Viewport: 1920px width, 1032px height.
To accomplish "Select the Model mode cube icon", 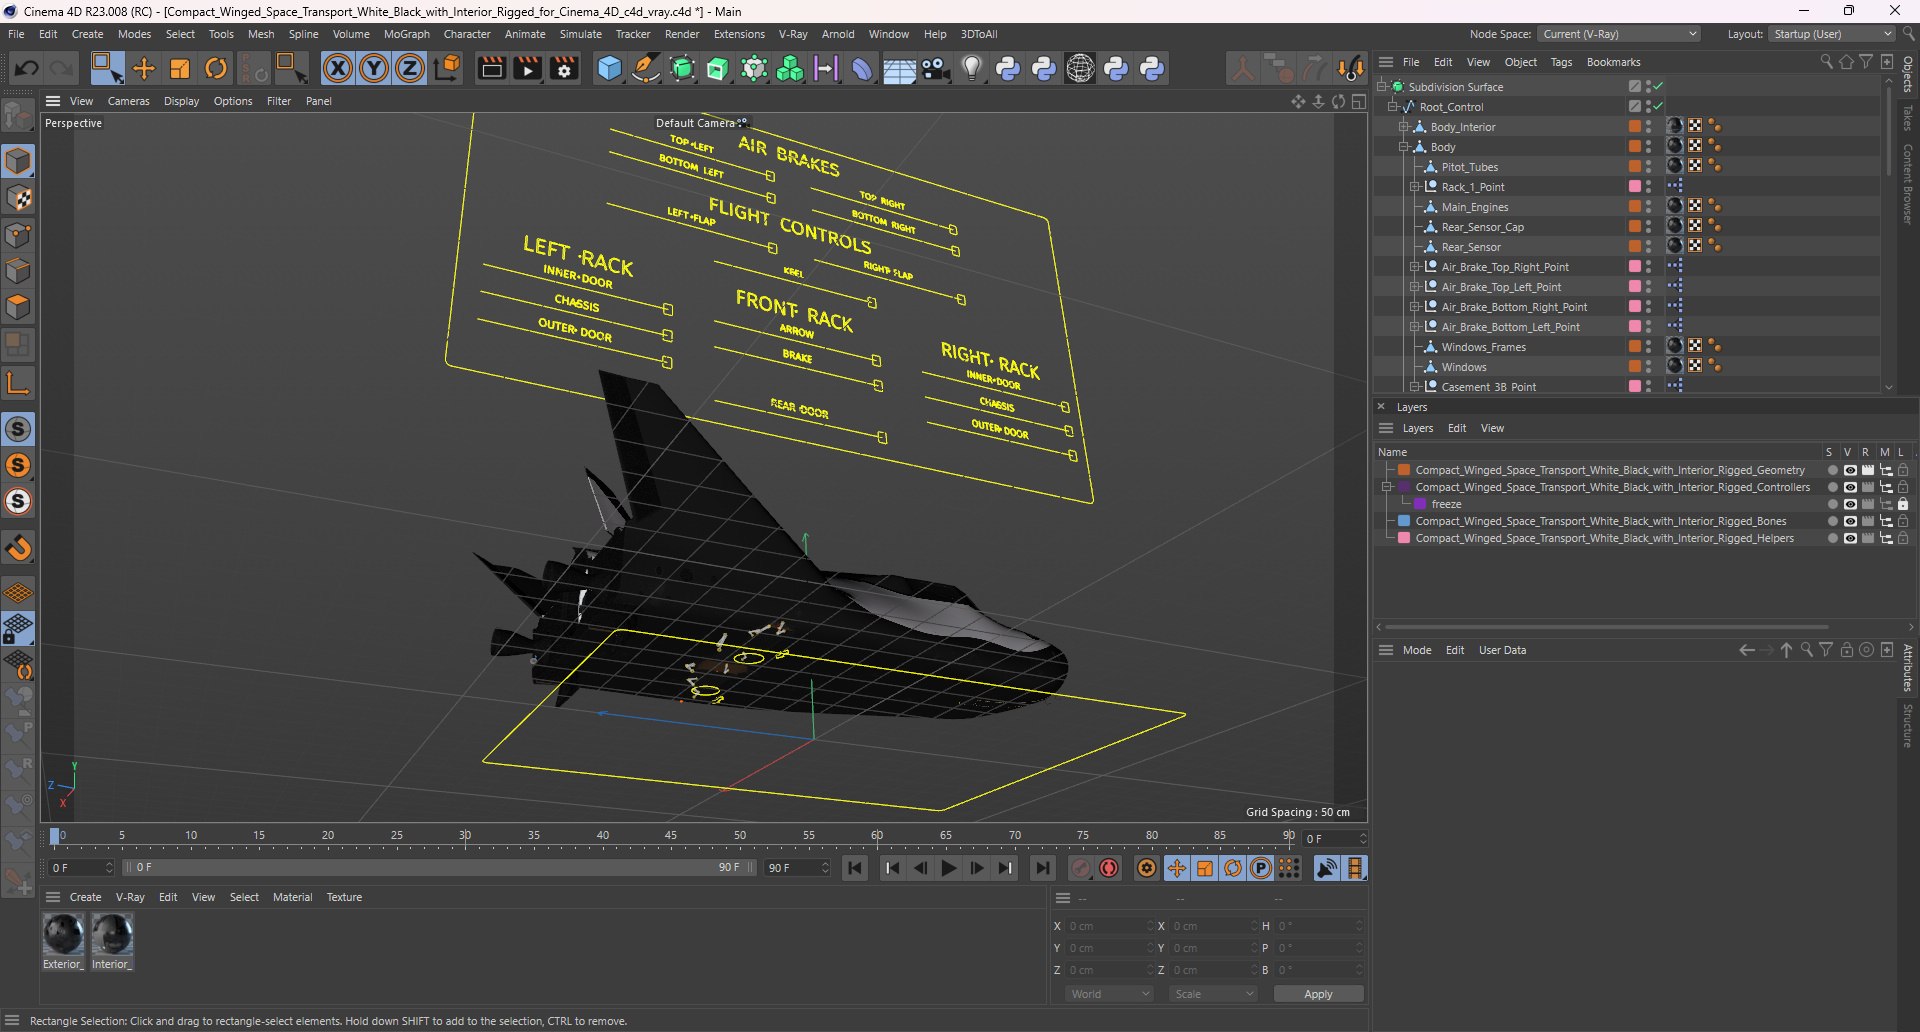I will pyautogui.click(x=19, y=161).
